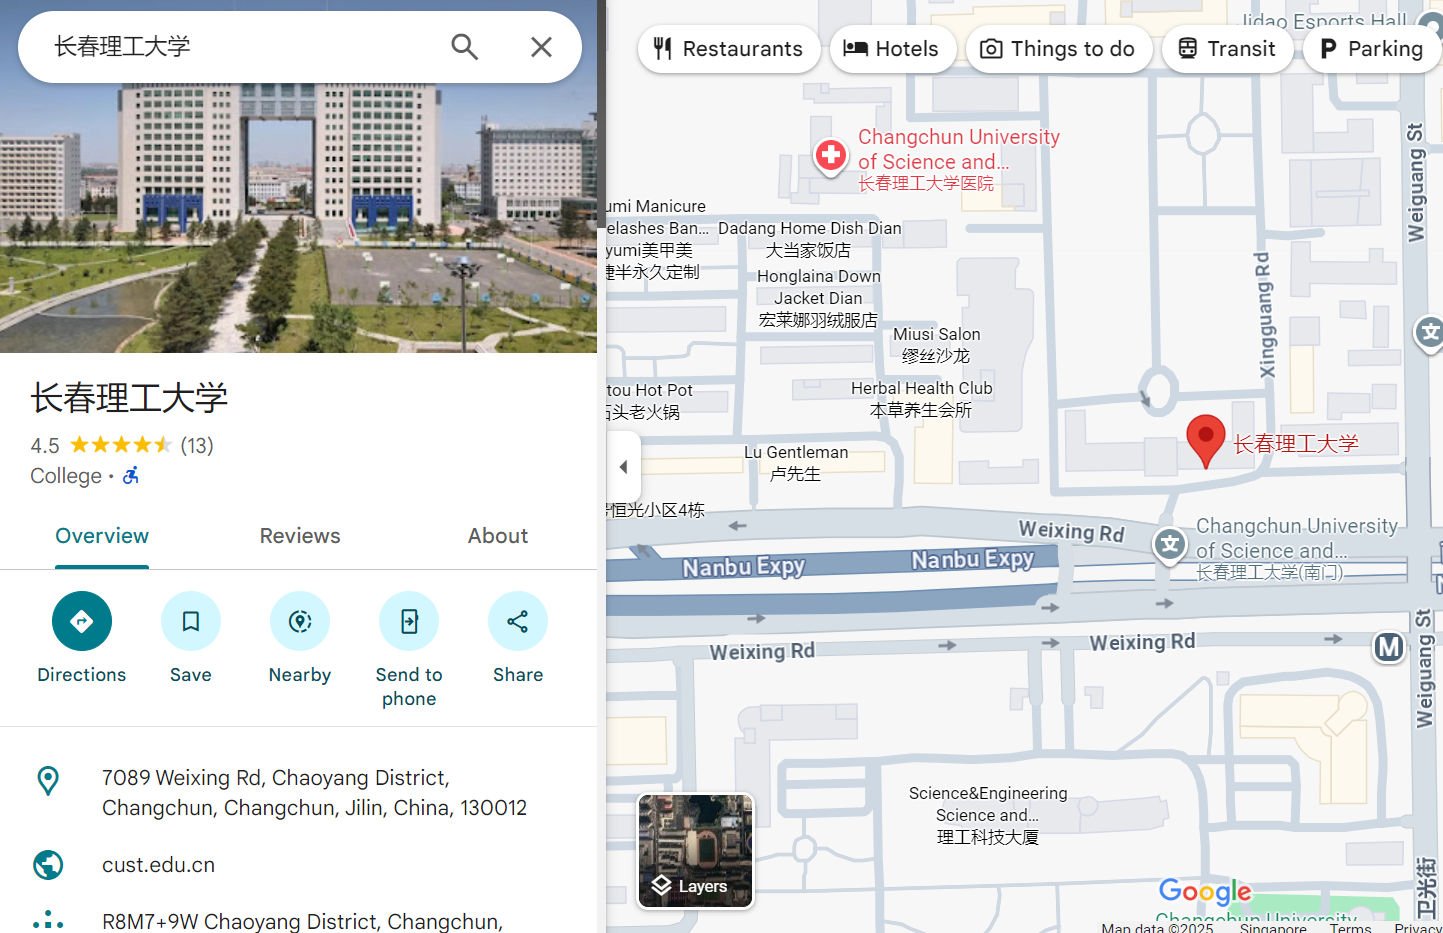
Task: Share this place via Share icon
Action: click(518, 621)
